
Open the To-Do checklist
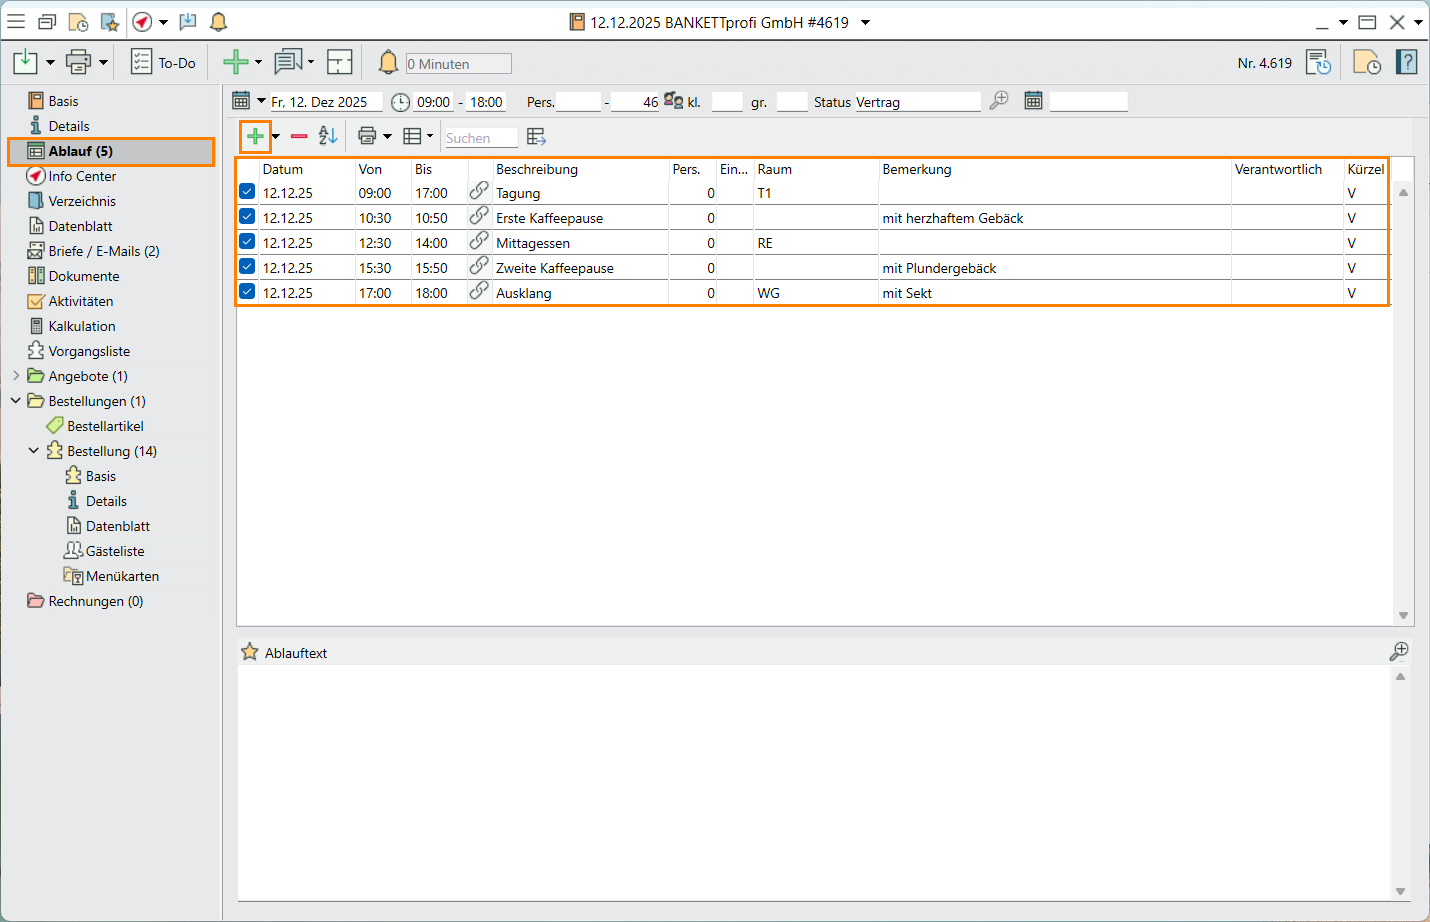click(x=164, y=63)
